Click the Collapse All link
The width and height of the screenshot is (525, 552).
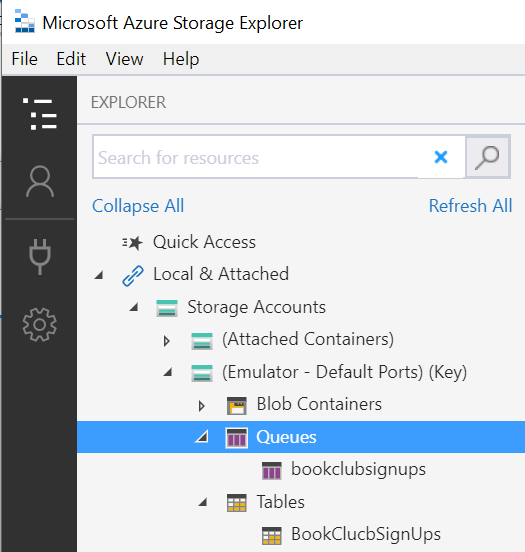138,206
